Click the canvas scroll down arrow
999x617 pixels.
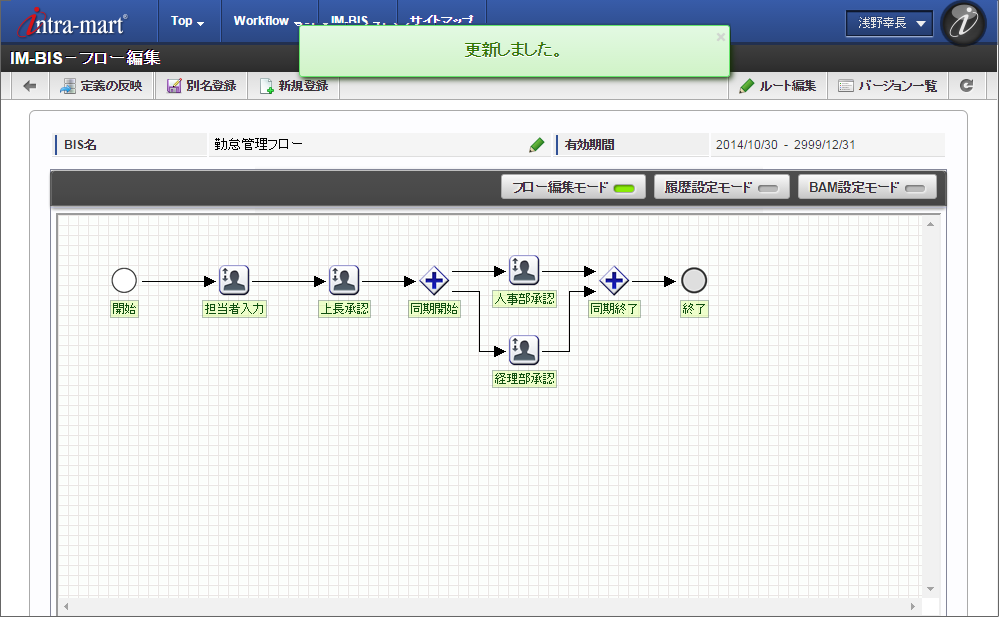tap(930, 589)
